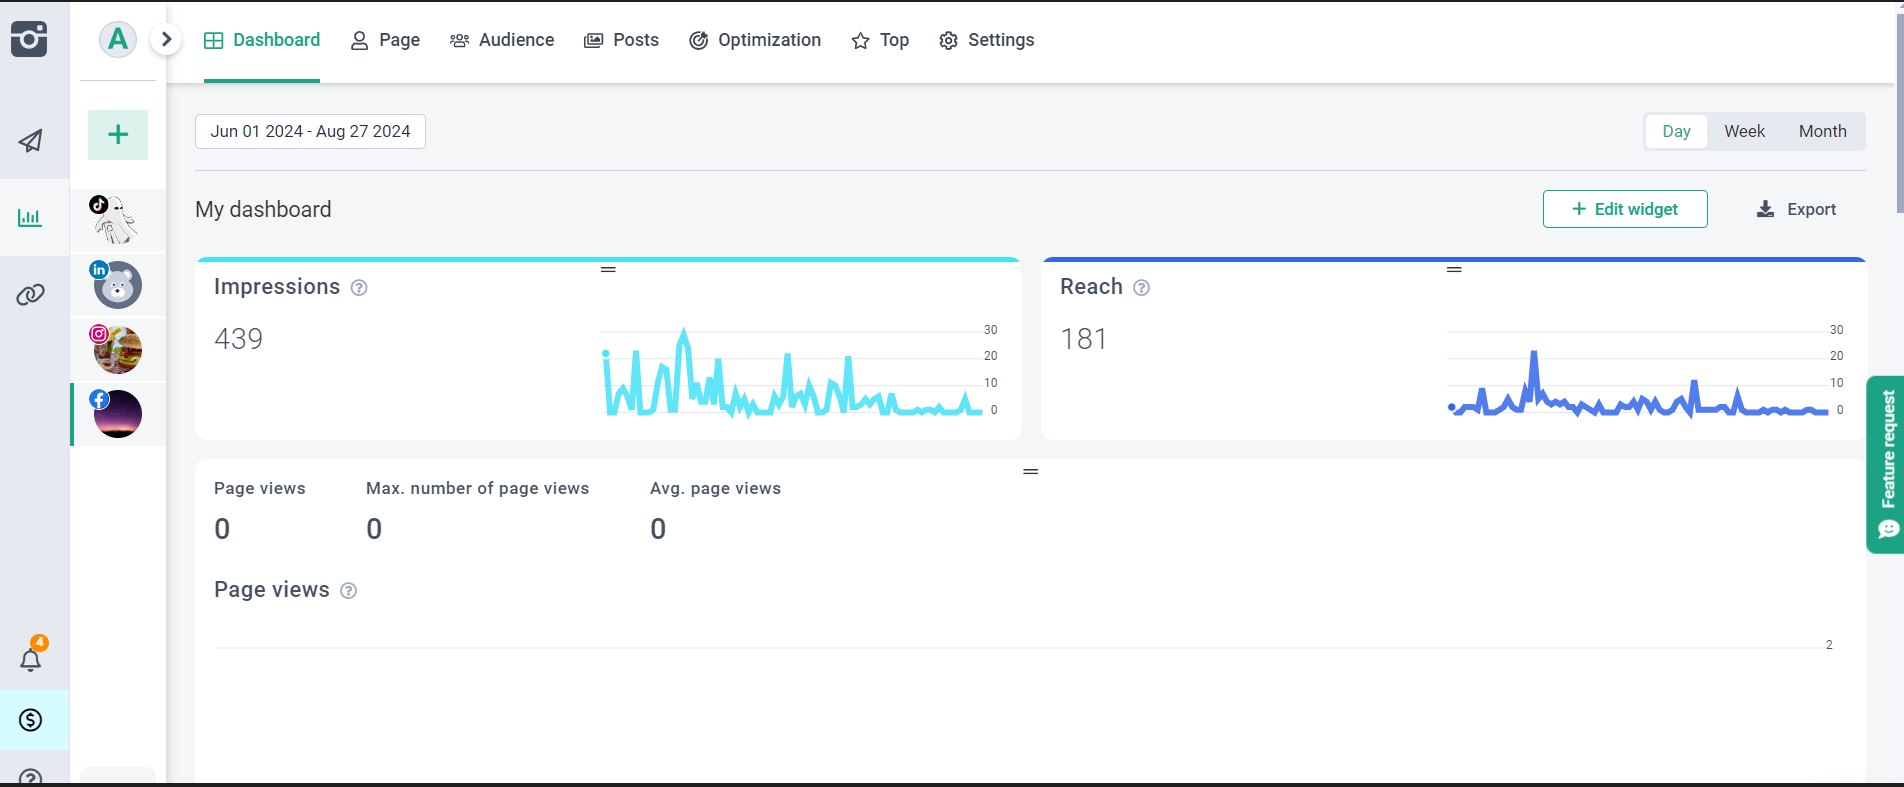Viewport: 1904px width, 787px height.
Task: Open the Feature request side tab
Action: [1886, 464]
